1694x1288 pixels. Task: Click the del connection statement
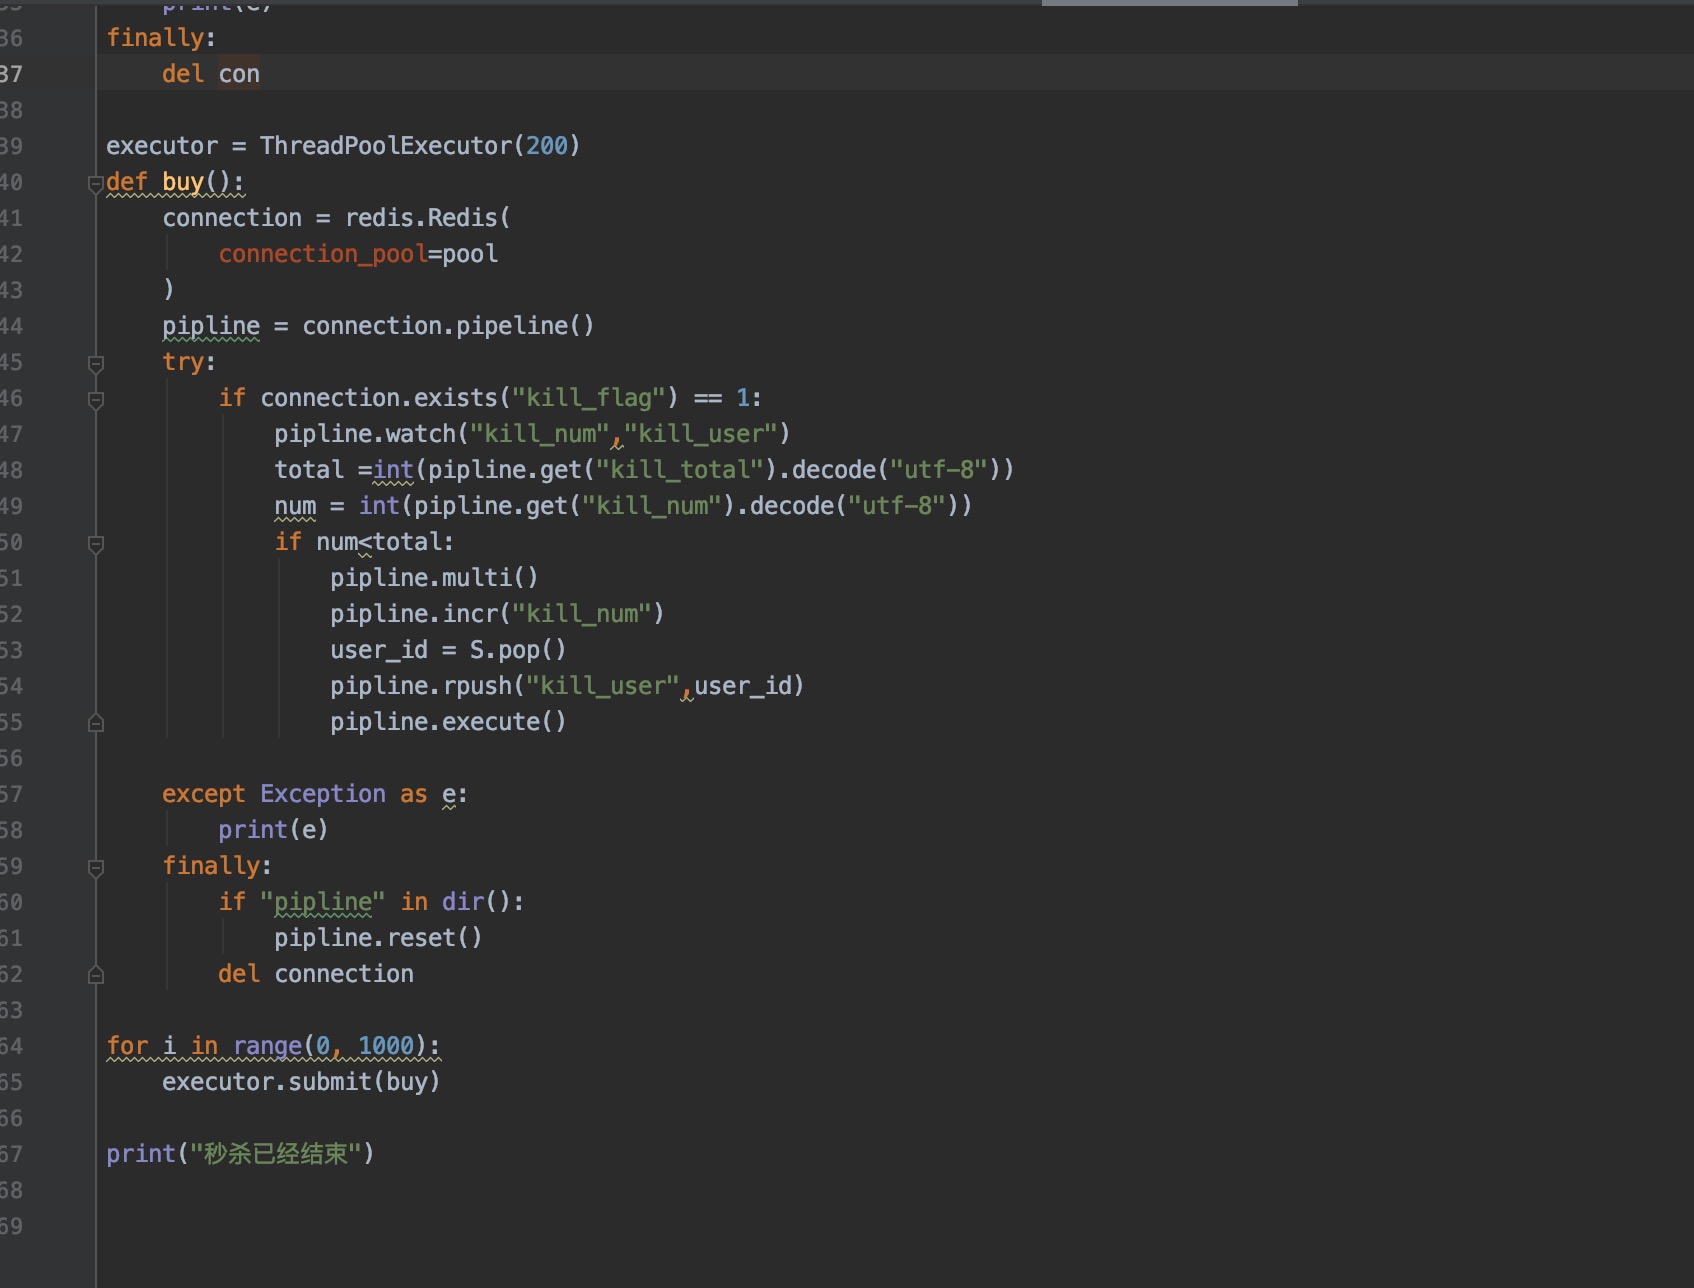tap(316, 974)
